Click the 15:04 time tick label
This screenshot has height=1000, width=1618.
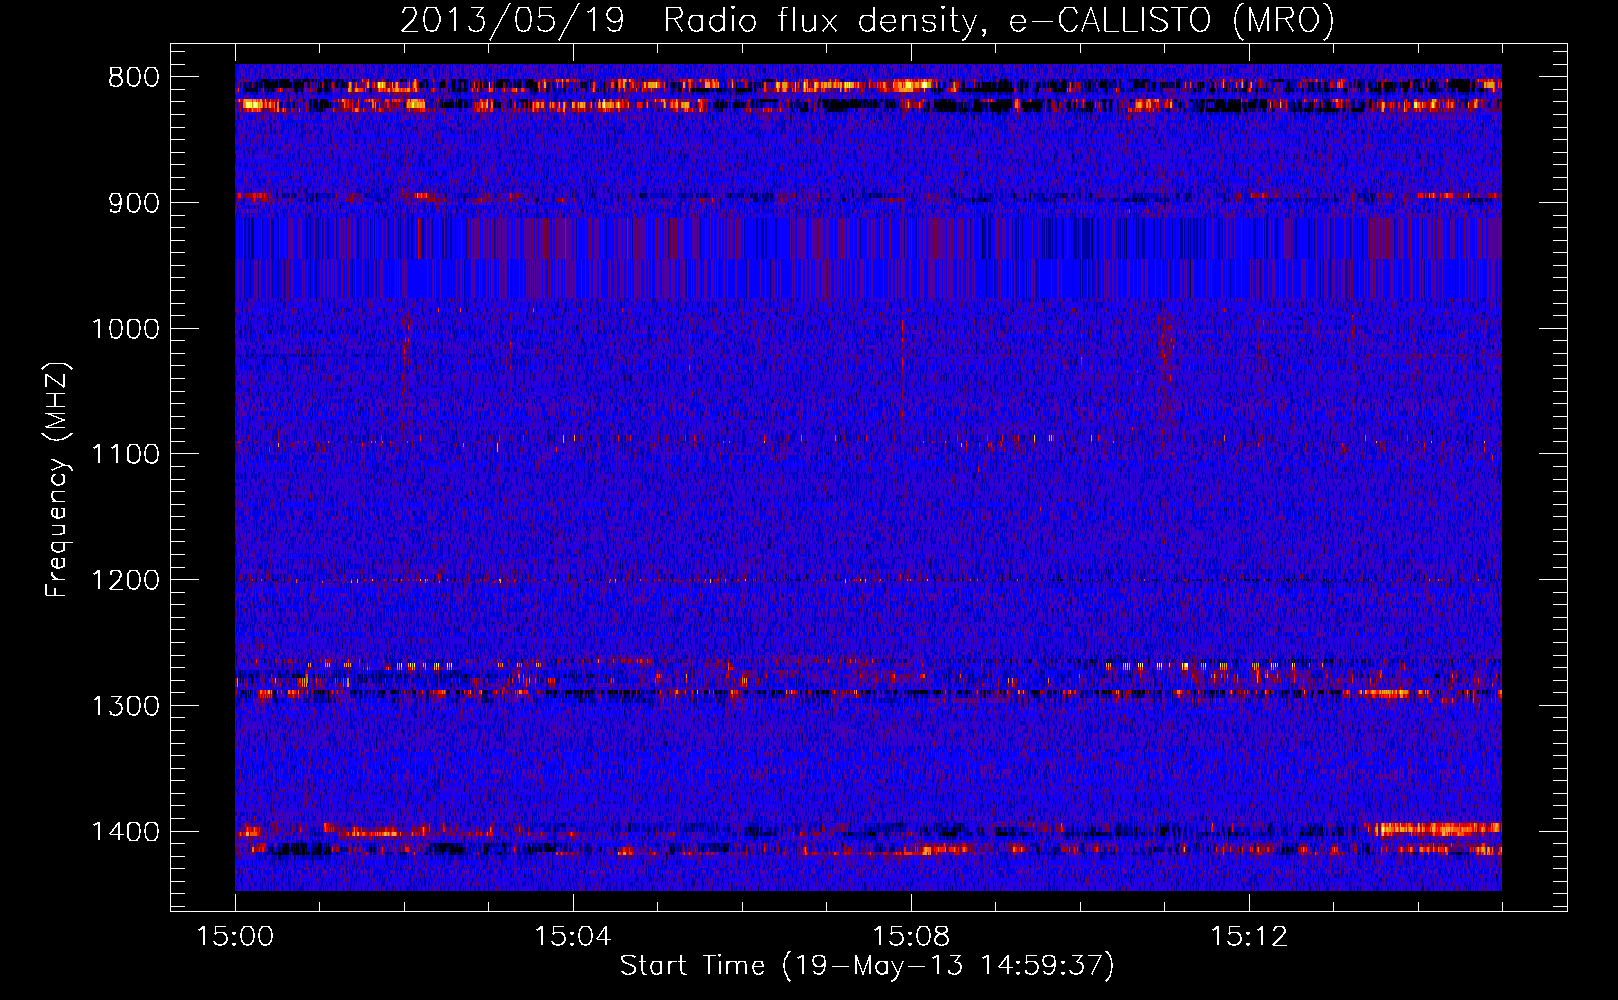tap(573, 937)
